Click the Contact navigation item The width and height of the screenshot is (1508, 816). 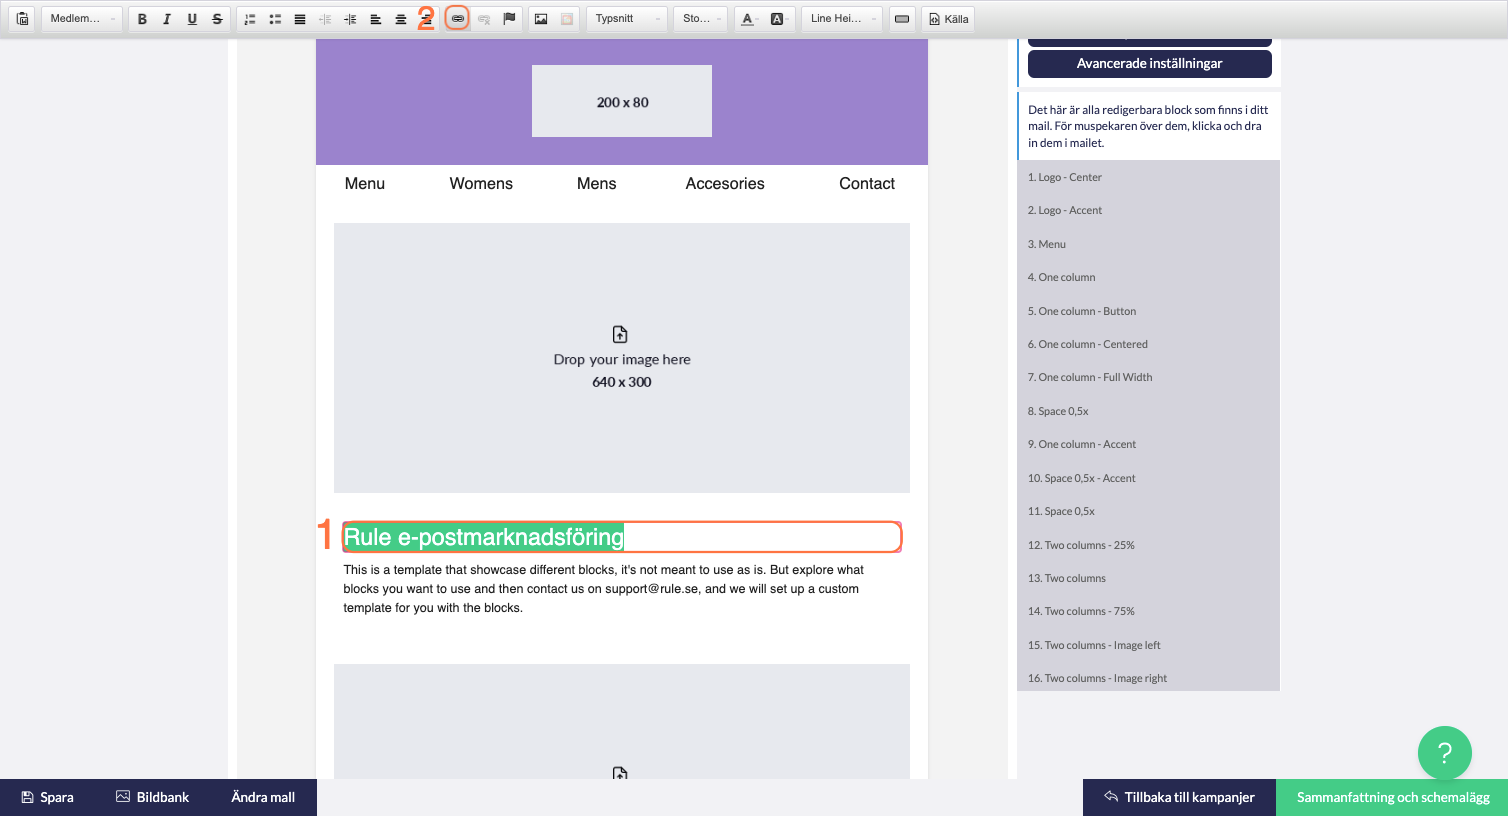tap(867, 184)
